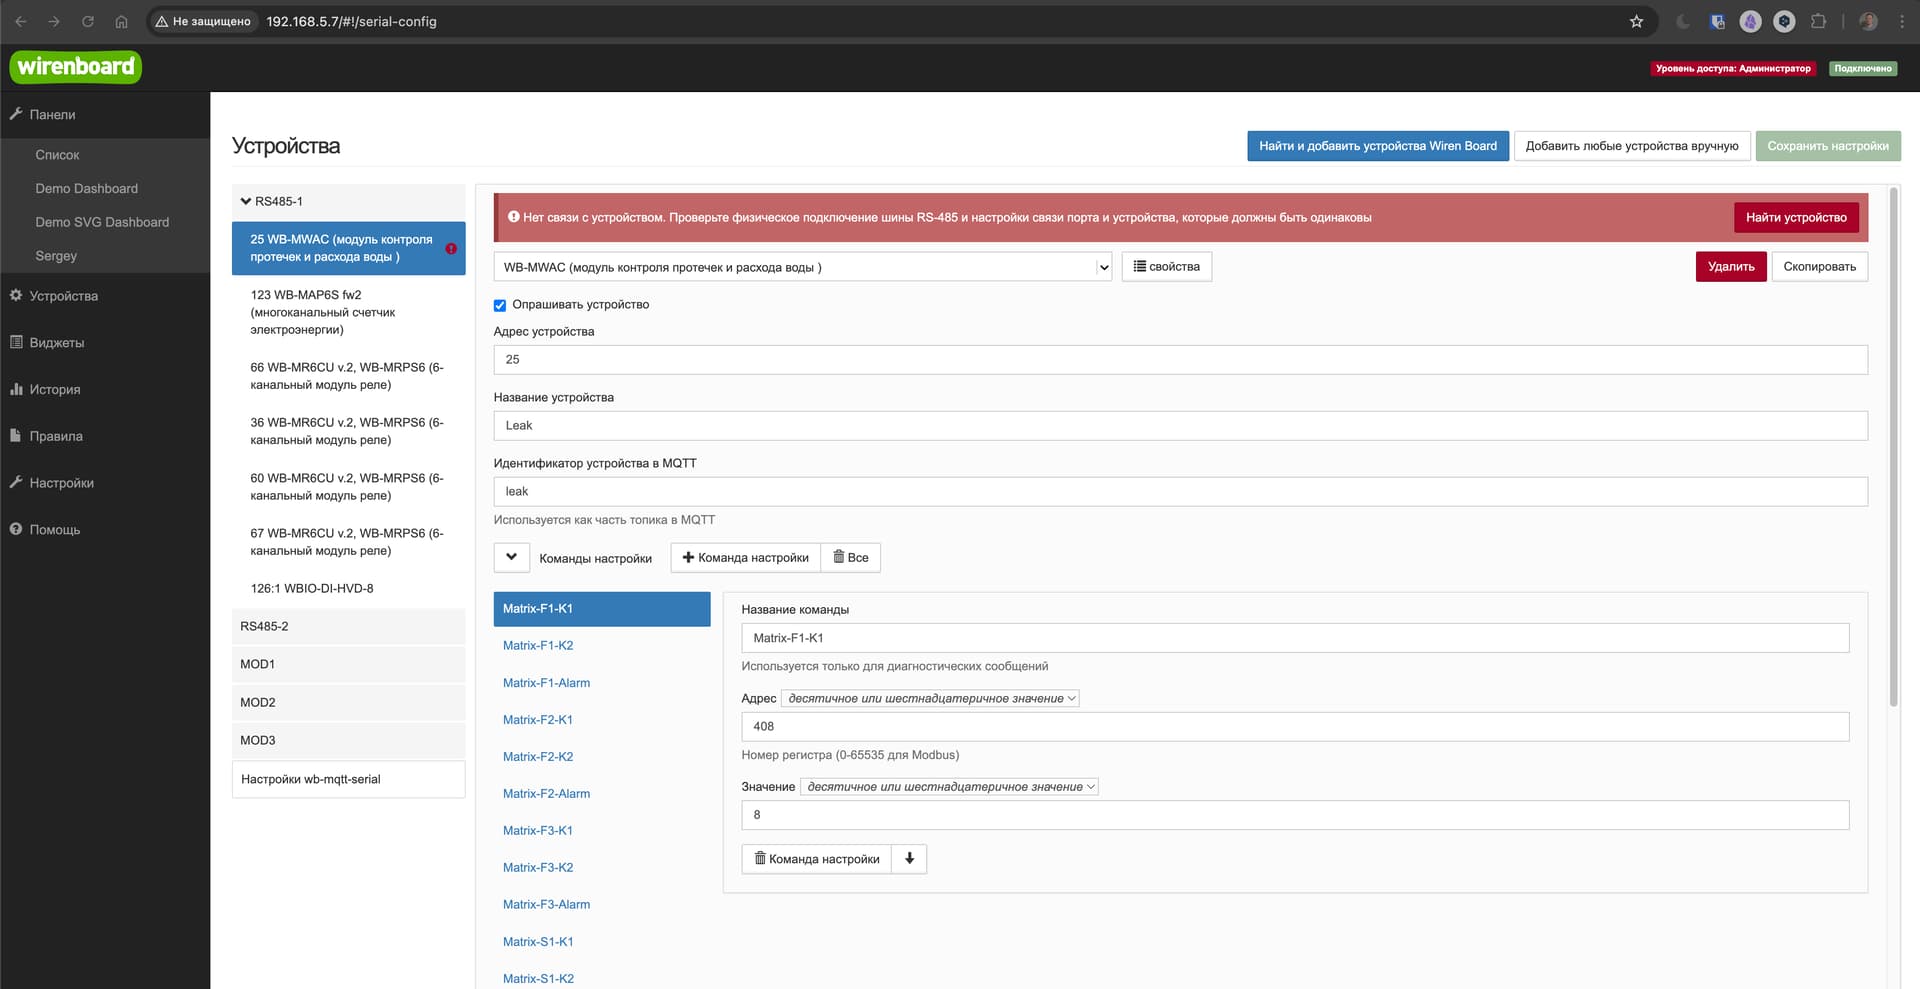The image size is (1920, 989).
Task: Click Название команды field Matrix-F1-K1
Action: coord(1295,638)
